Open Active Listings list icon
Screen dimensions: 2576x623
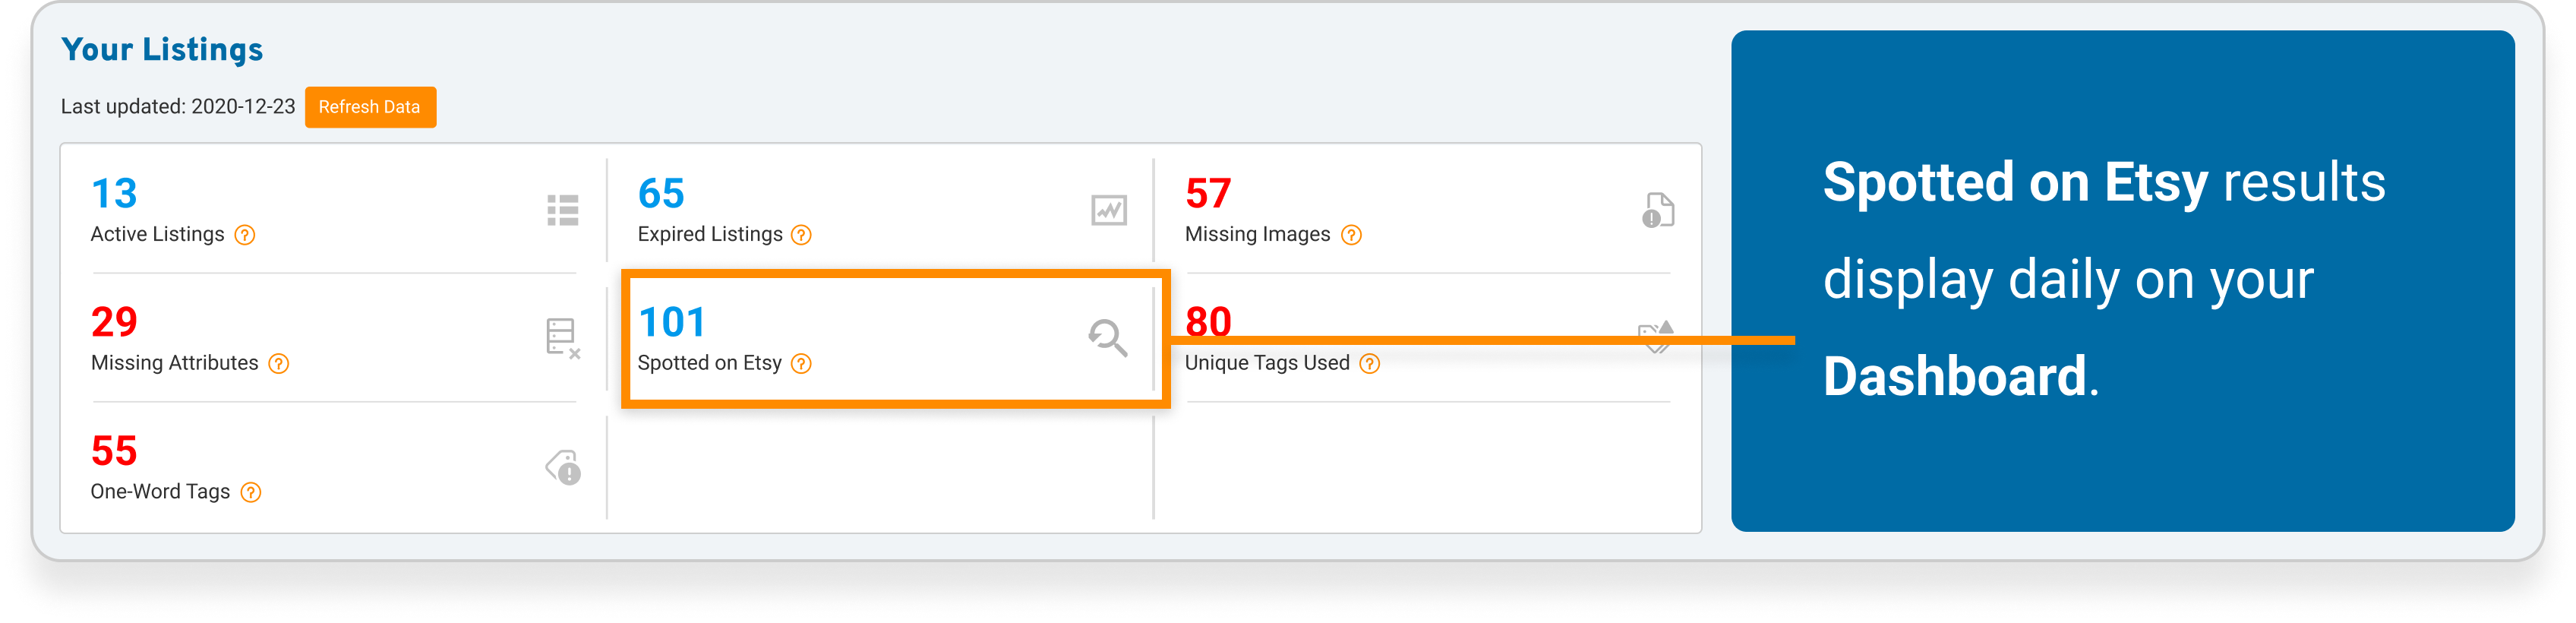(x=563, y=210)
